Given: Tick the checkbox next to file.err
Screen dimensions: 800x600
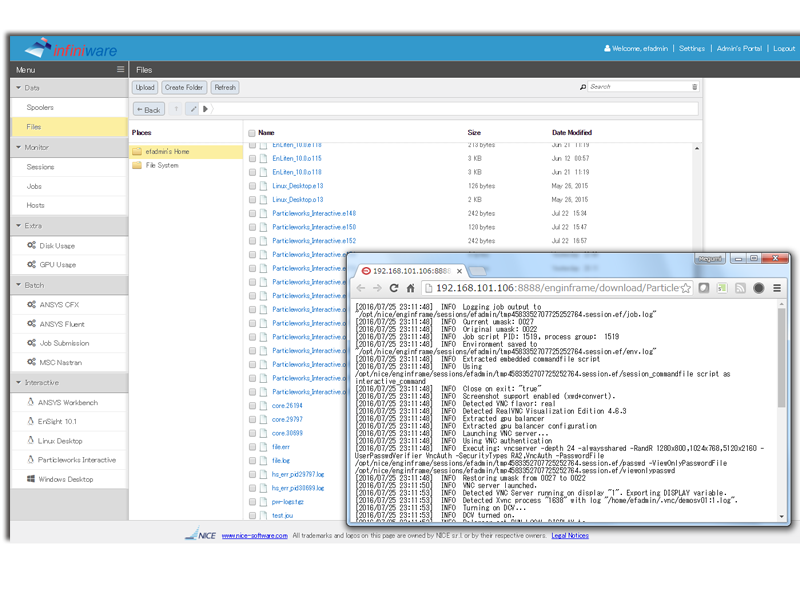Looking at the screenshot, I should coord(253,447).
